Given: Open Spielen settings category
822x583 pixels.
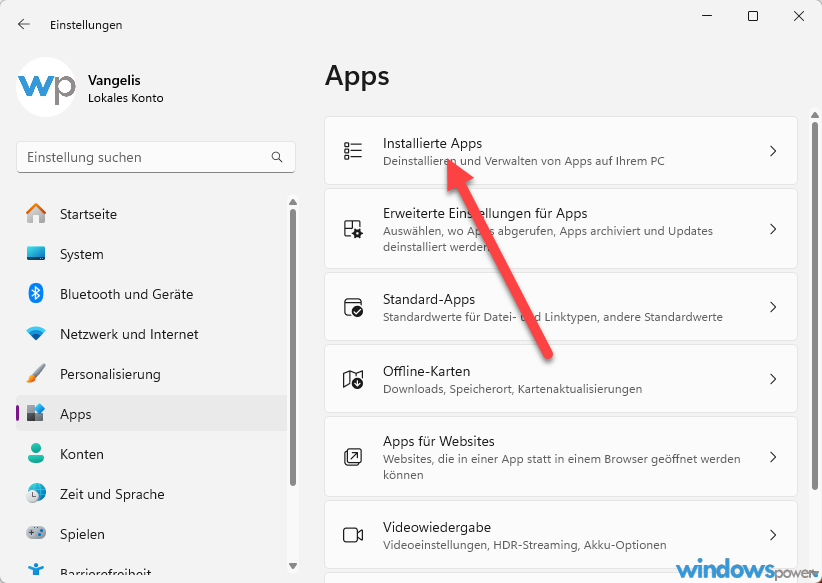Looking at the screenshot, I should pyautogui.click(x=152, y=534).
